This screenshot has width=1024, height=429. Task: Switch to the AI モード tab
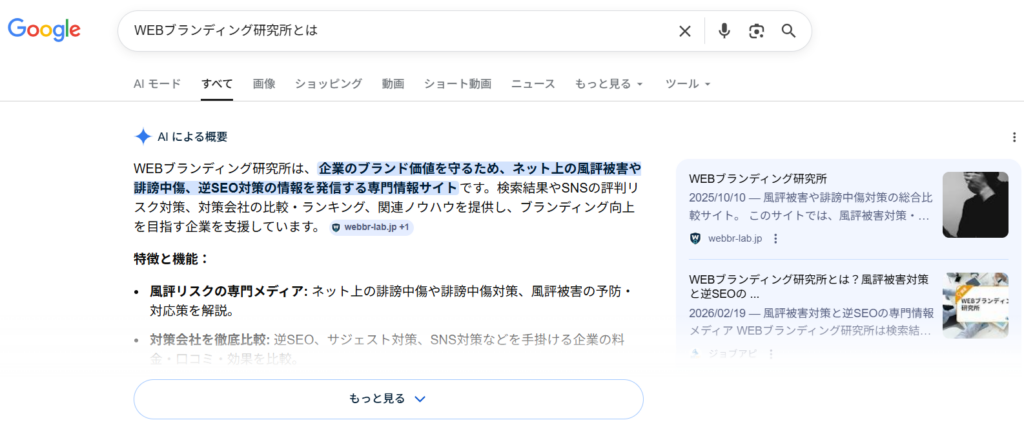point(157,84)
